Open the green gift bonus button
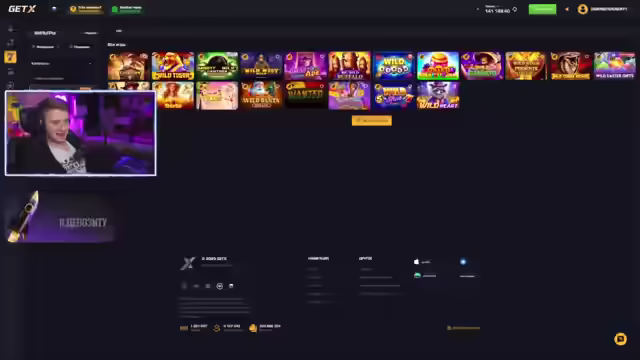Viewport: 640px width, 360px height. tap(127, 9)
